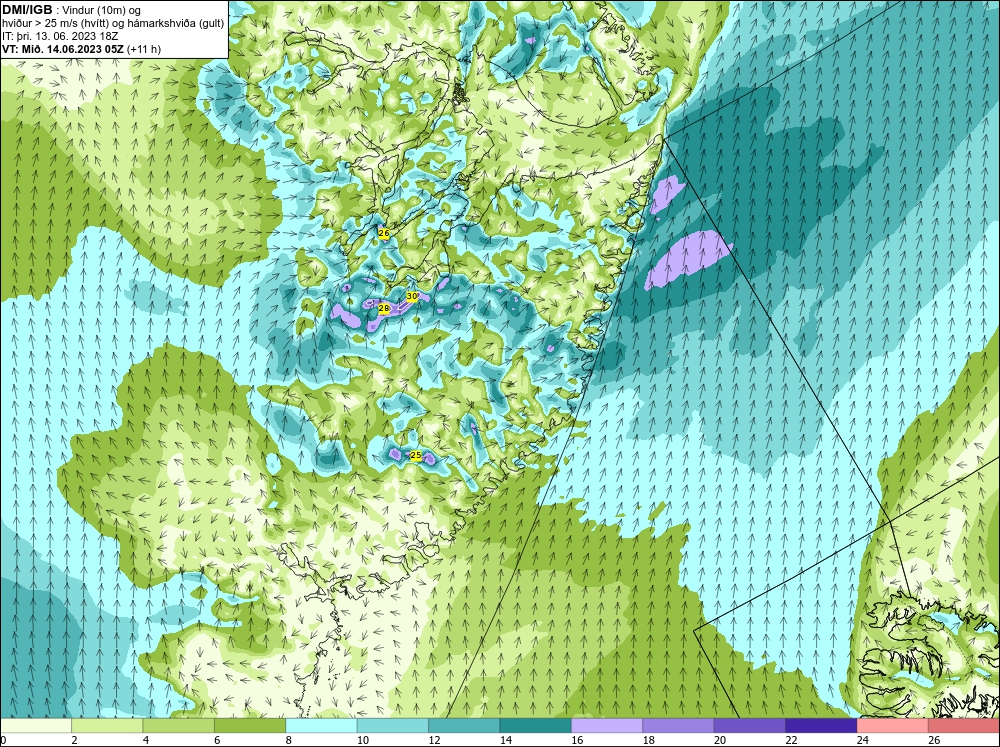Pick the 18–20 m/s purple swatch

click(679, 726)
